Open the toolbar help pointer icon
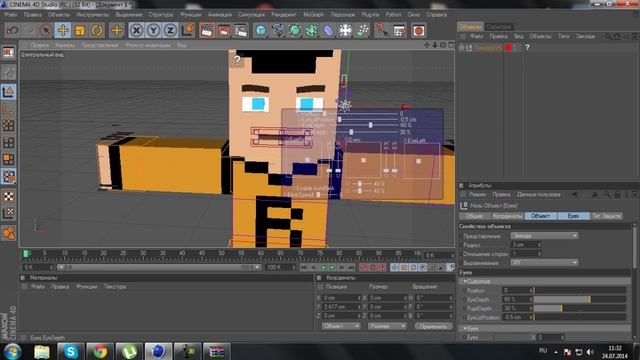This screenshot has width=640, height=360. 382,31
